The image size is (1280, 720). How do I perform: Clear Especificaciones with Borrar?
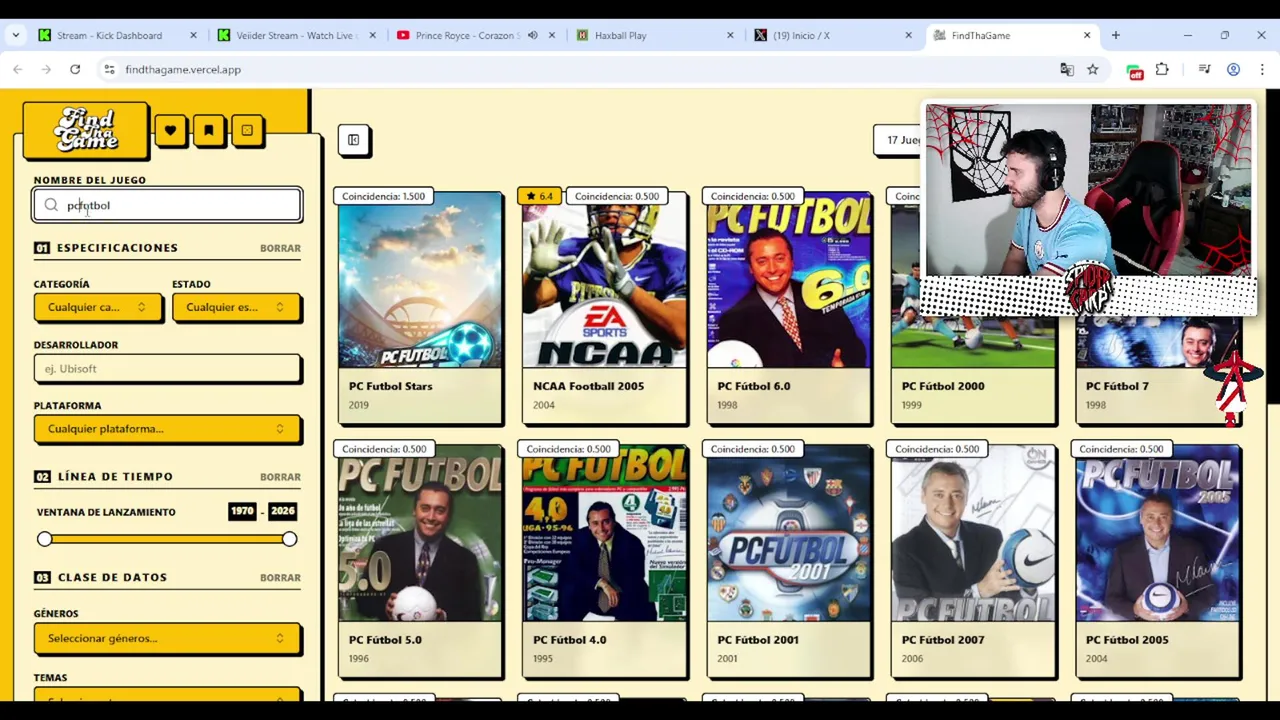coord(280,248)
